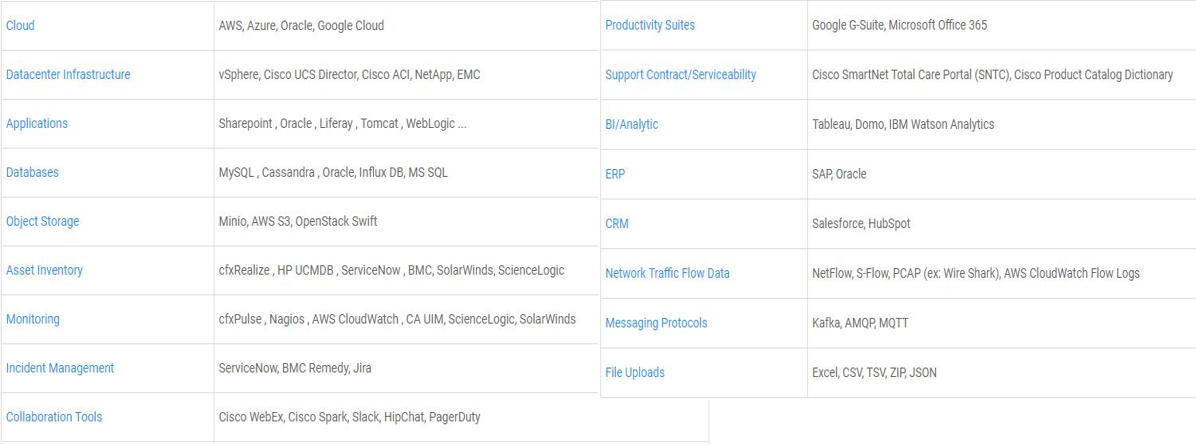1196x445 pixels.
Task: Click the 'Kafka, AMQP, MQTT' cell text
Action: [x=860, y=323]
